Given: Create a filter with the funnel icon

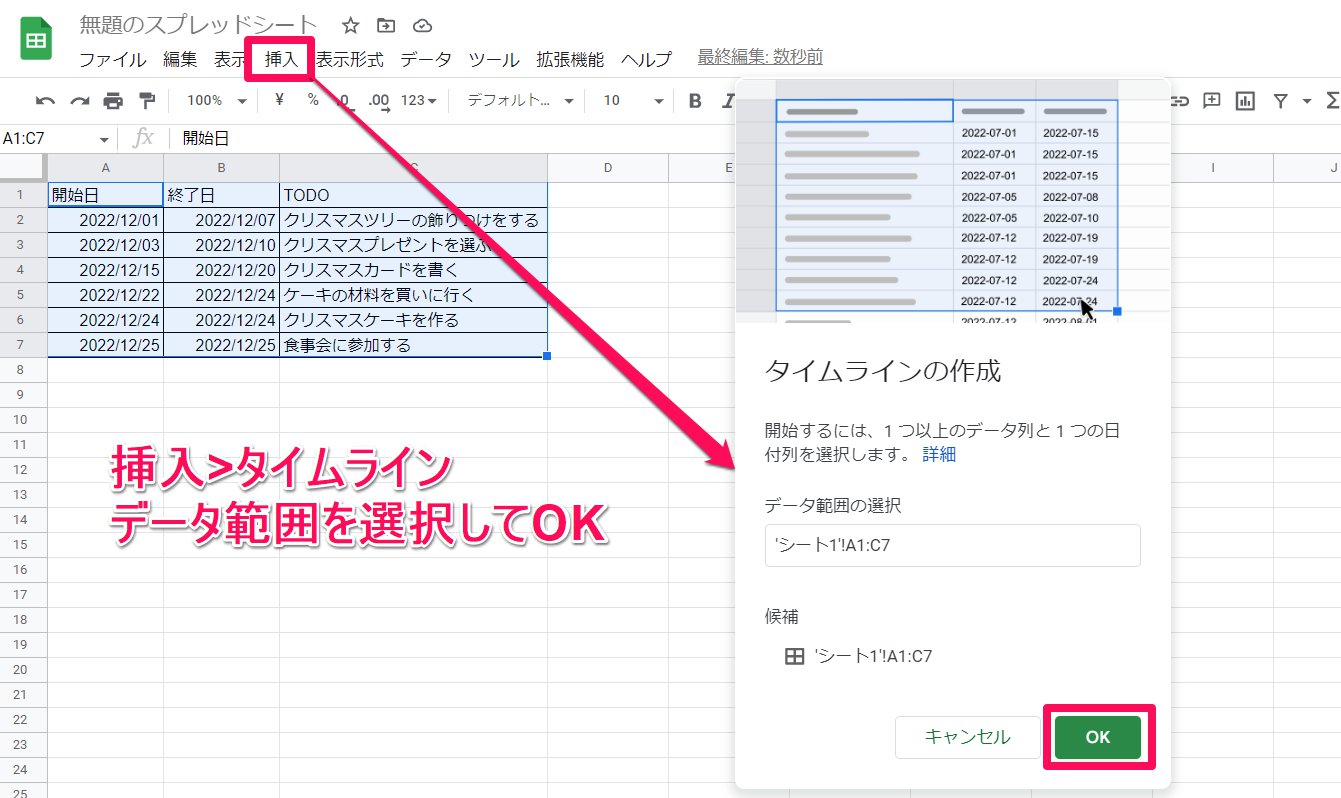Looking at the screenshot, I should (x=1280, y=100).
